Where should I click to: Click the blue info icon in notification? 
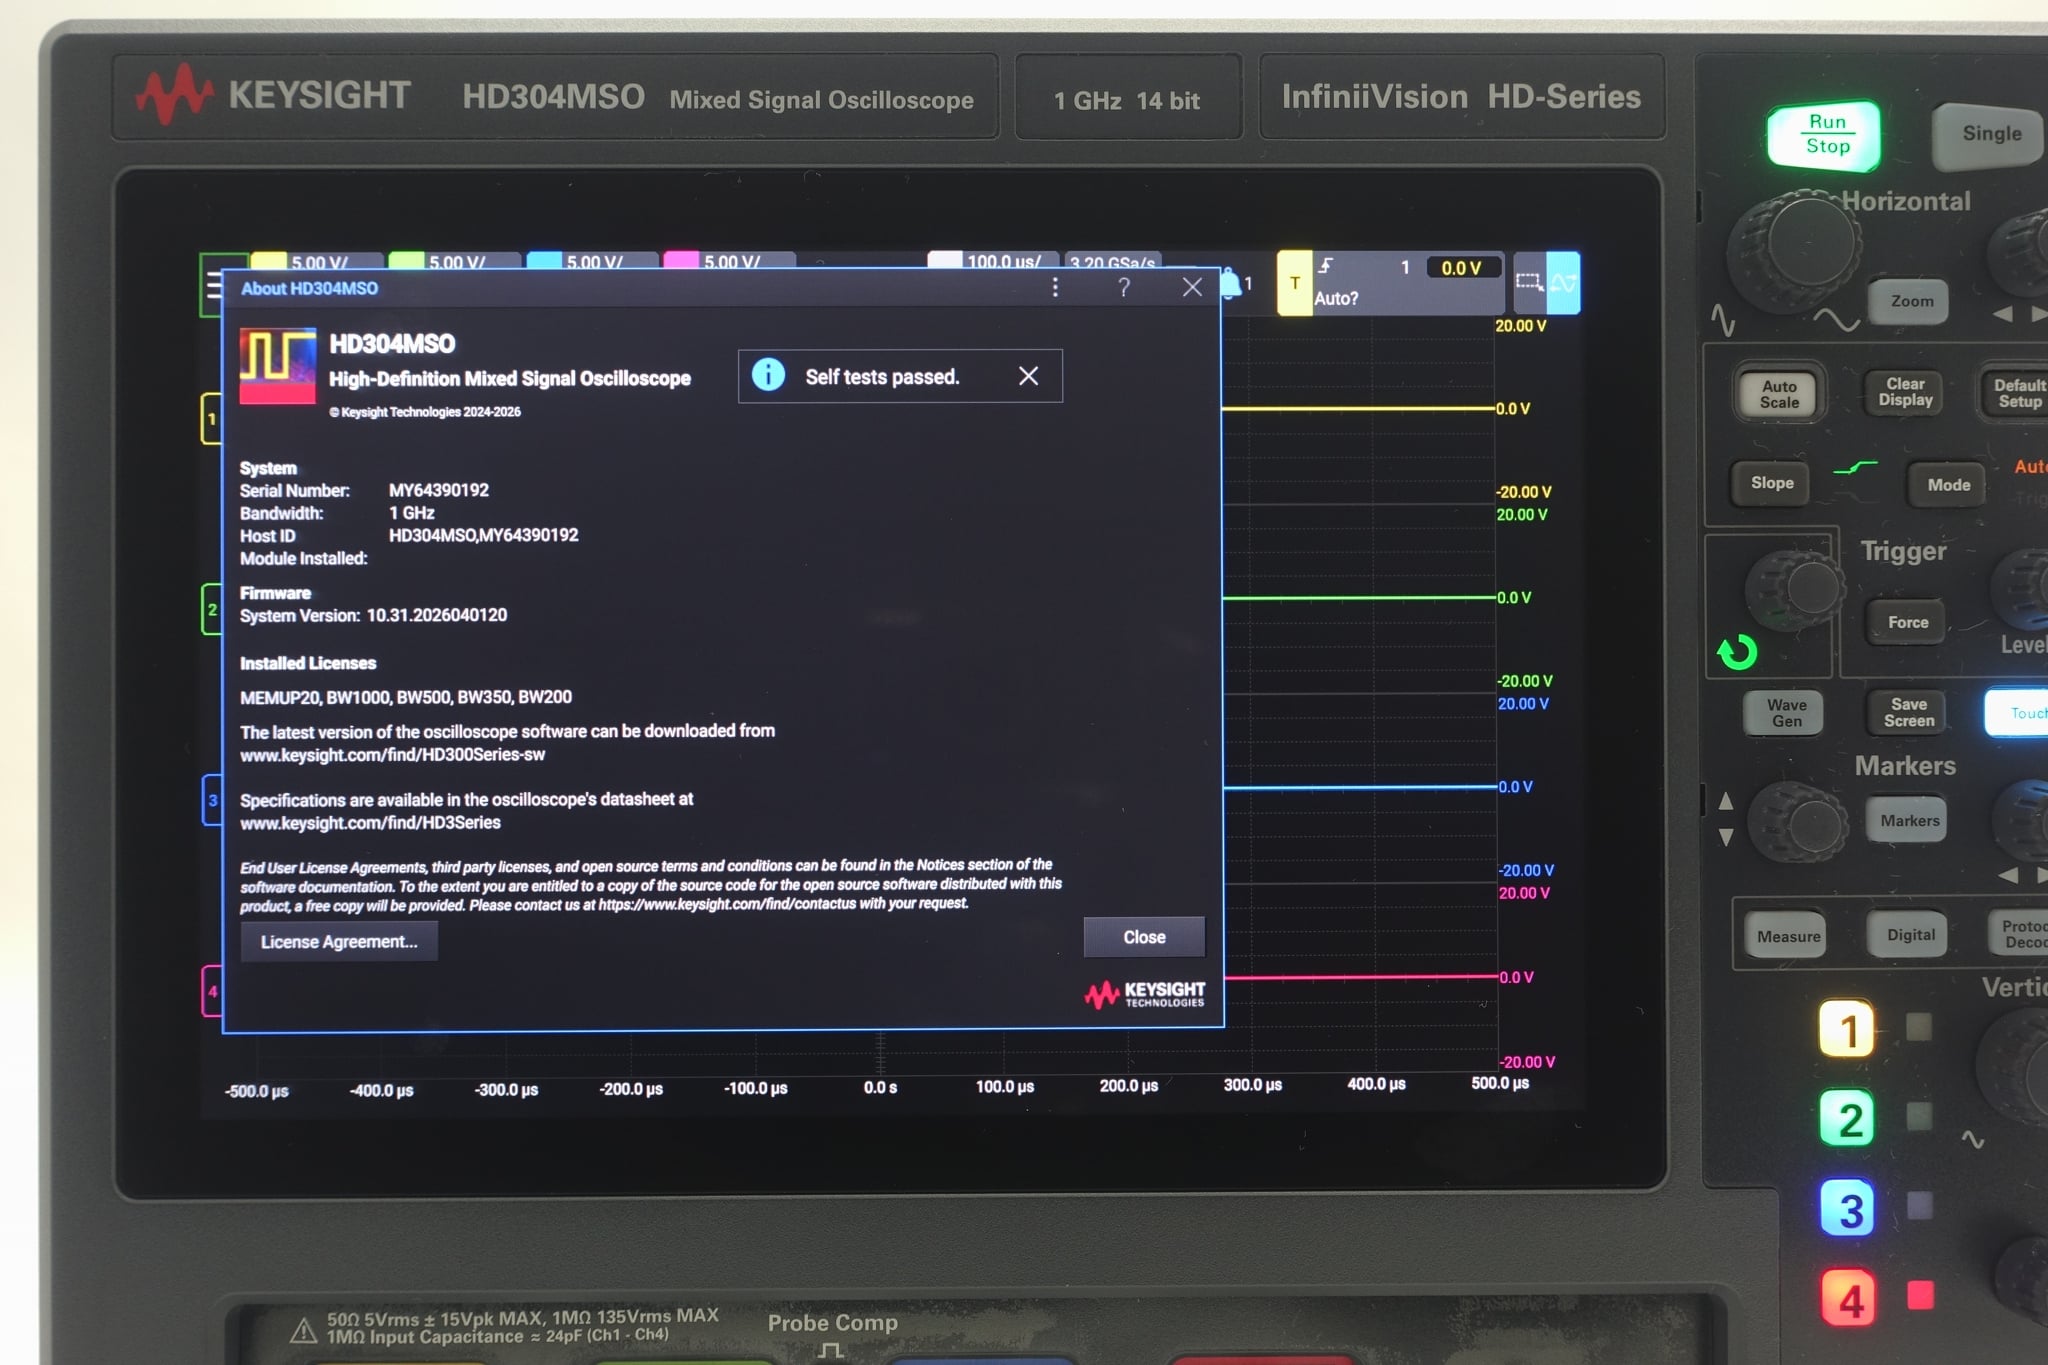pyautogui.click(x=768, y=375)
